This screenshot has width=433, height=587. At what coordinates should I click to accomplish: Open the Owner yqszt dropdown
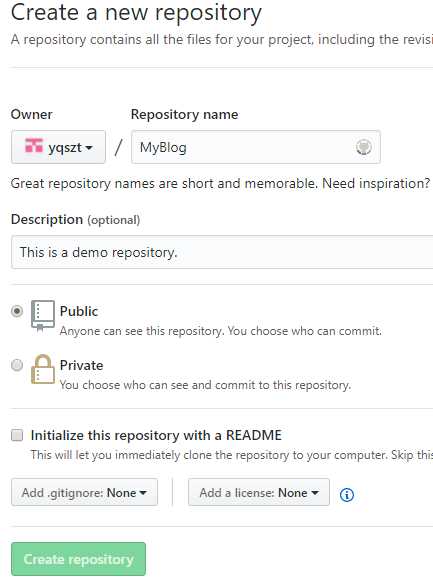coord(58,147)
